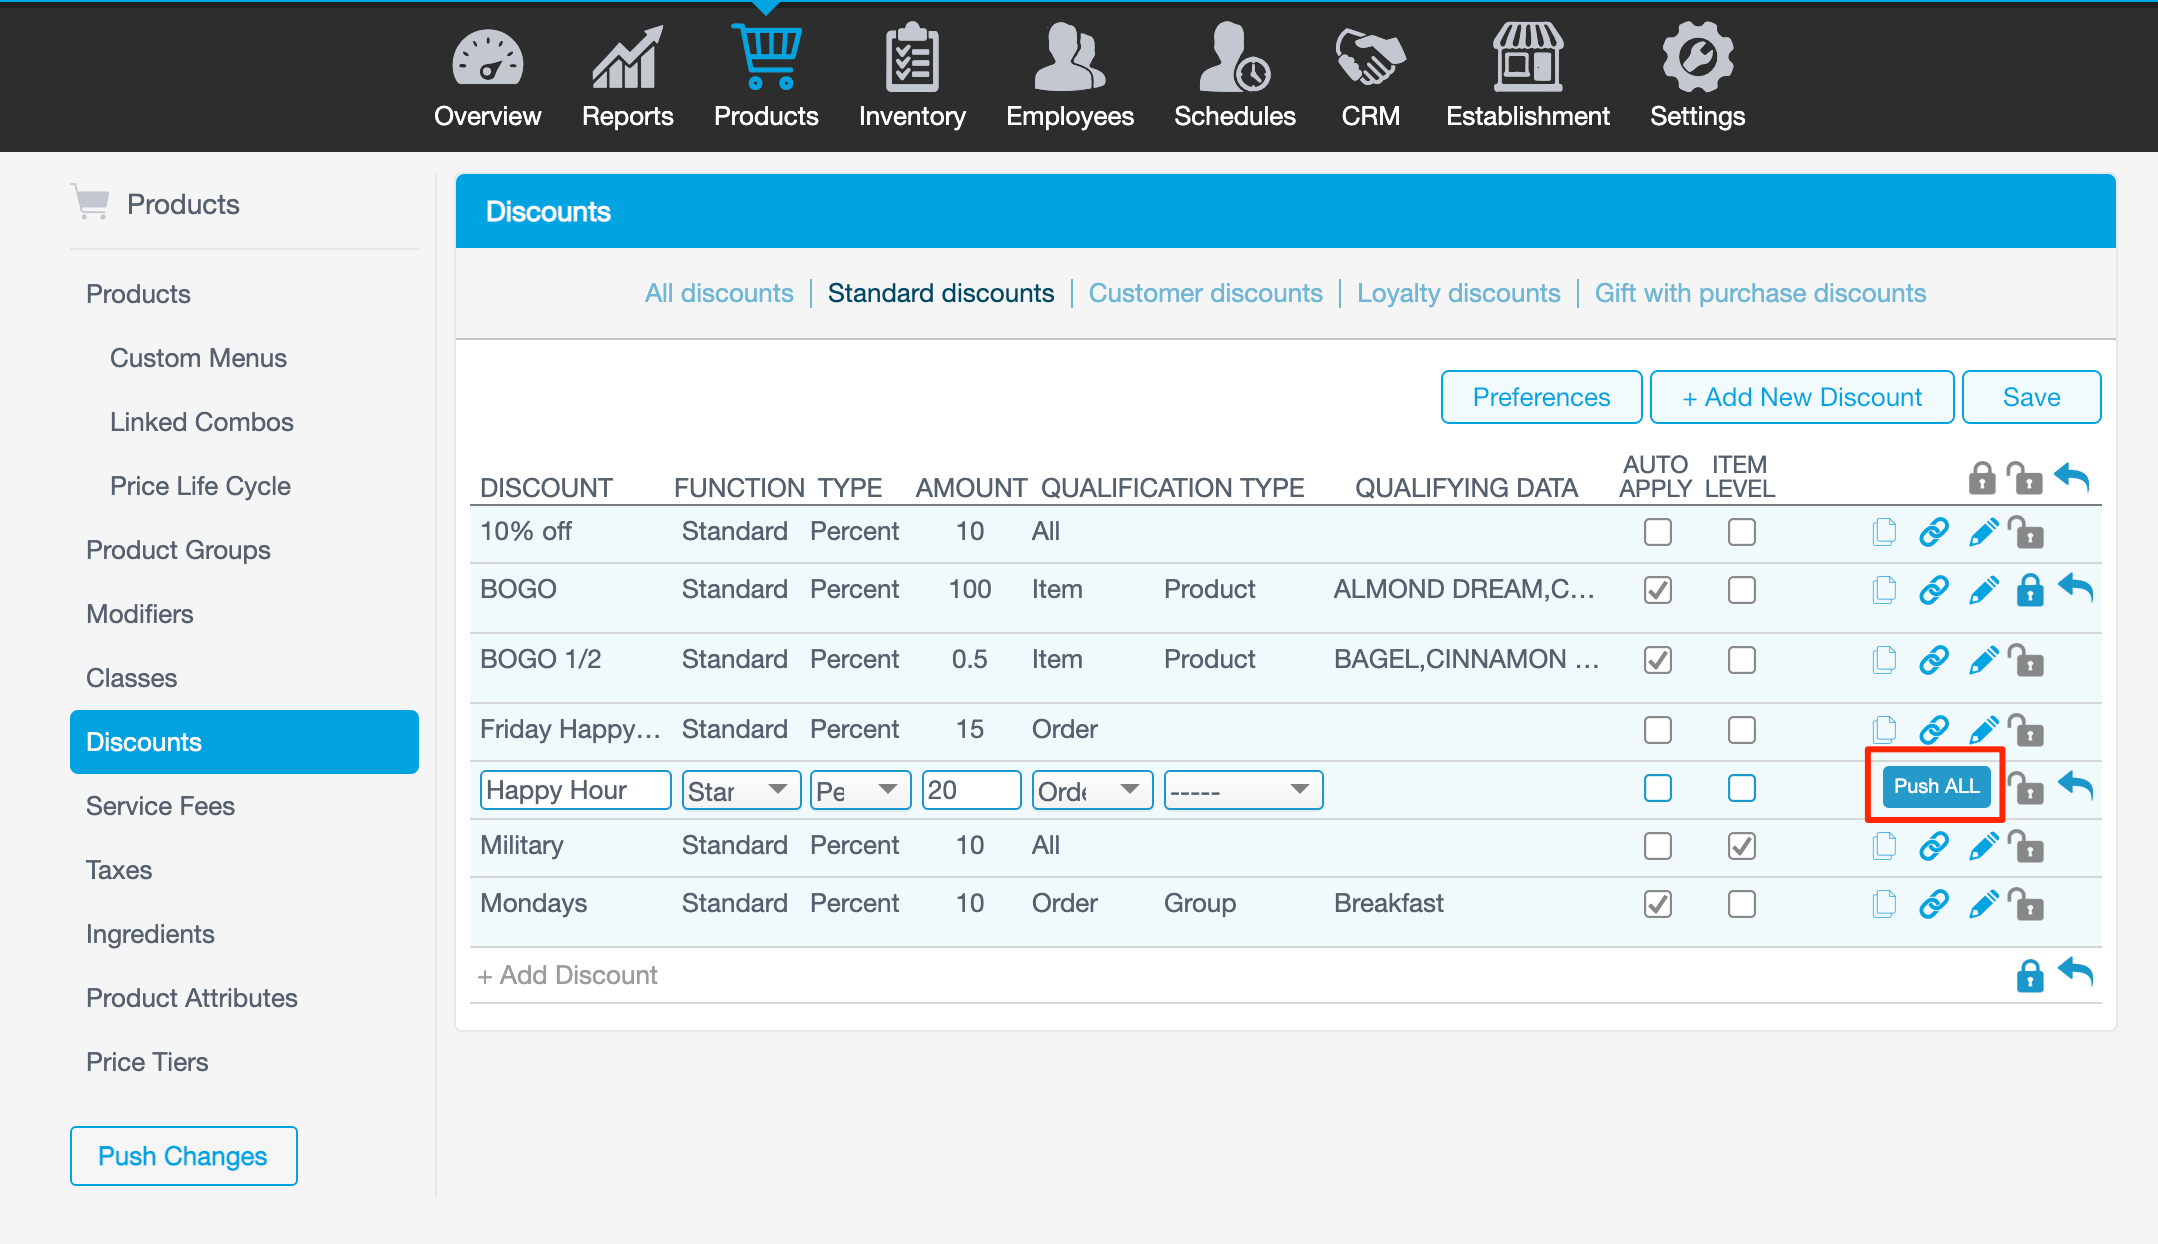Click the Happy Hour amount field
The image size is (2158, 1244).
click(x=970, y=790)
